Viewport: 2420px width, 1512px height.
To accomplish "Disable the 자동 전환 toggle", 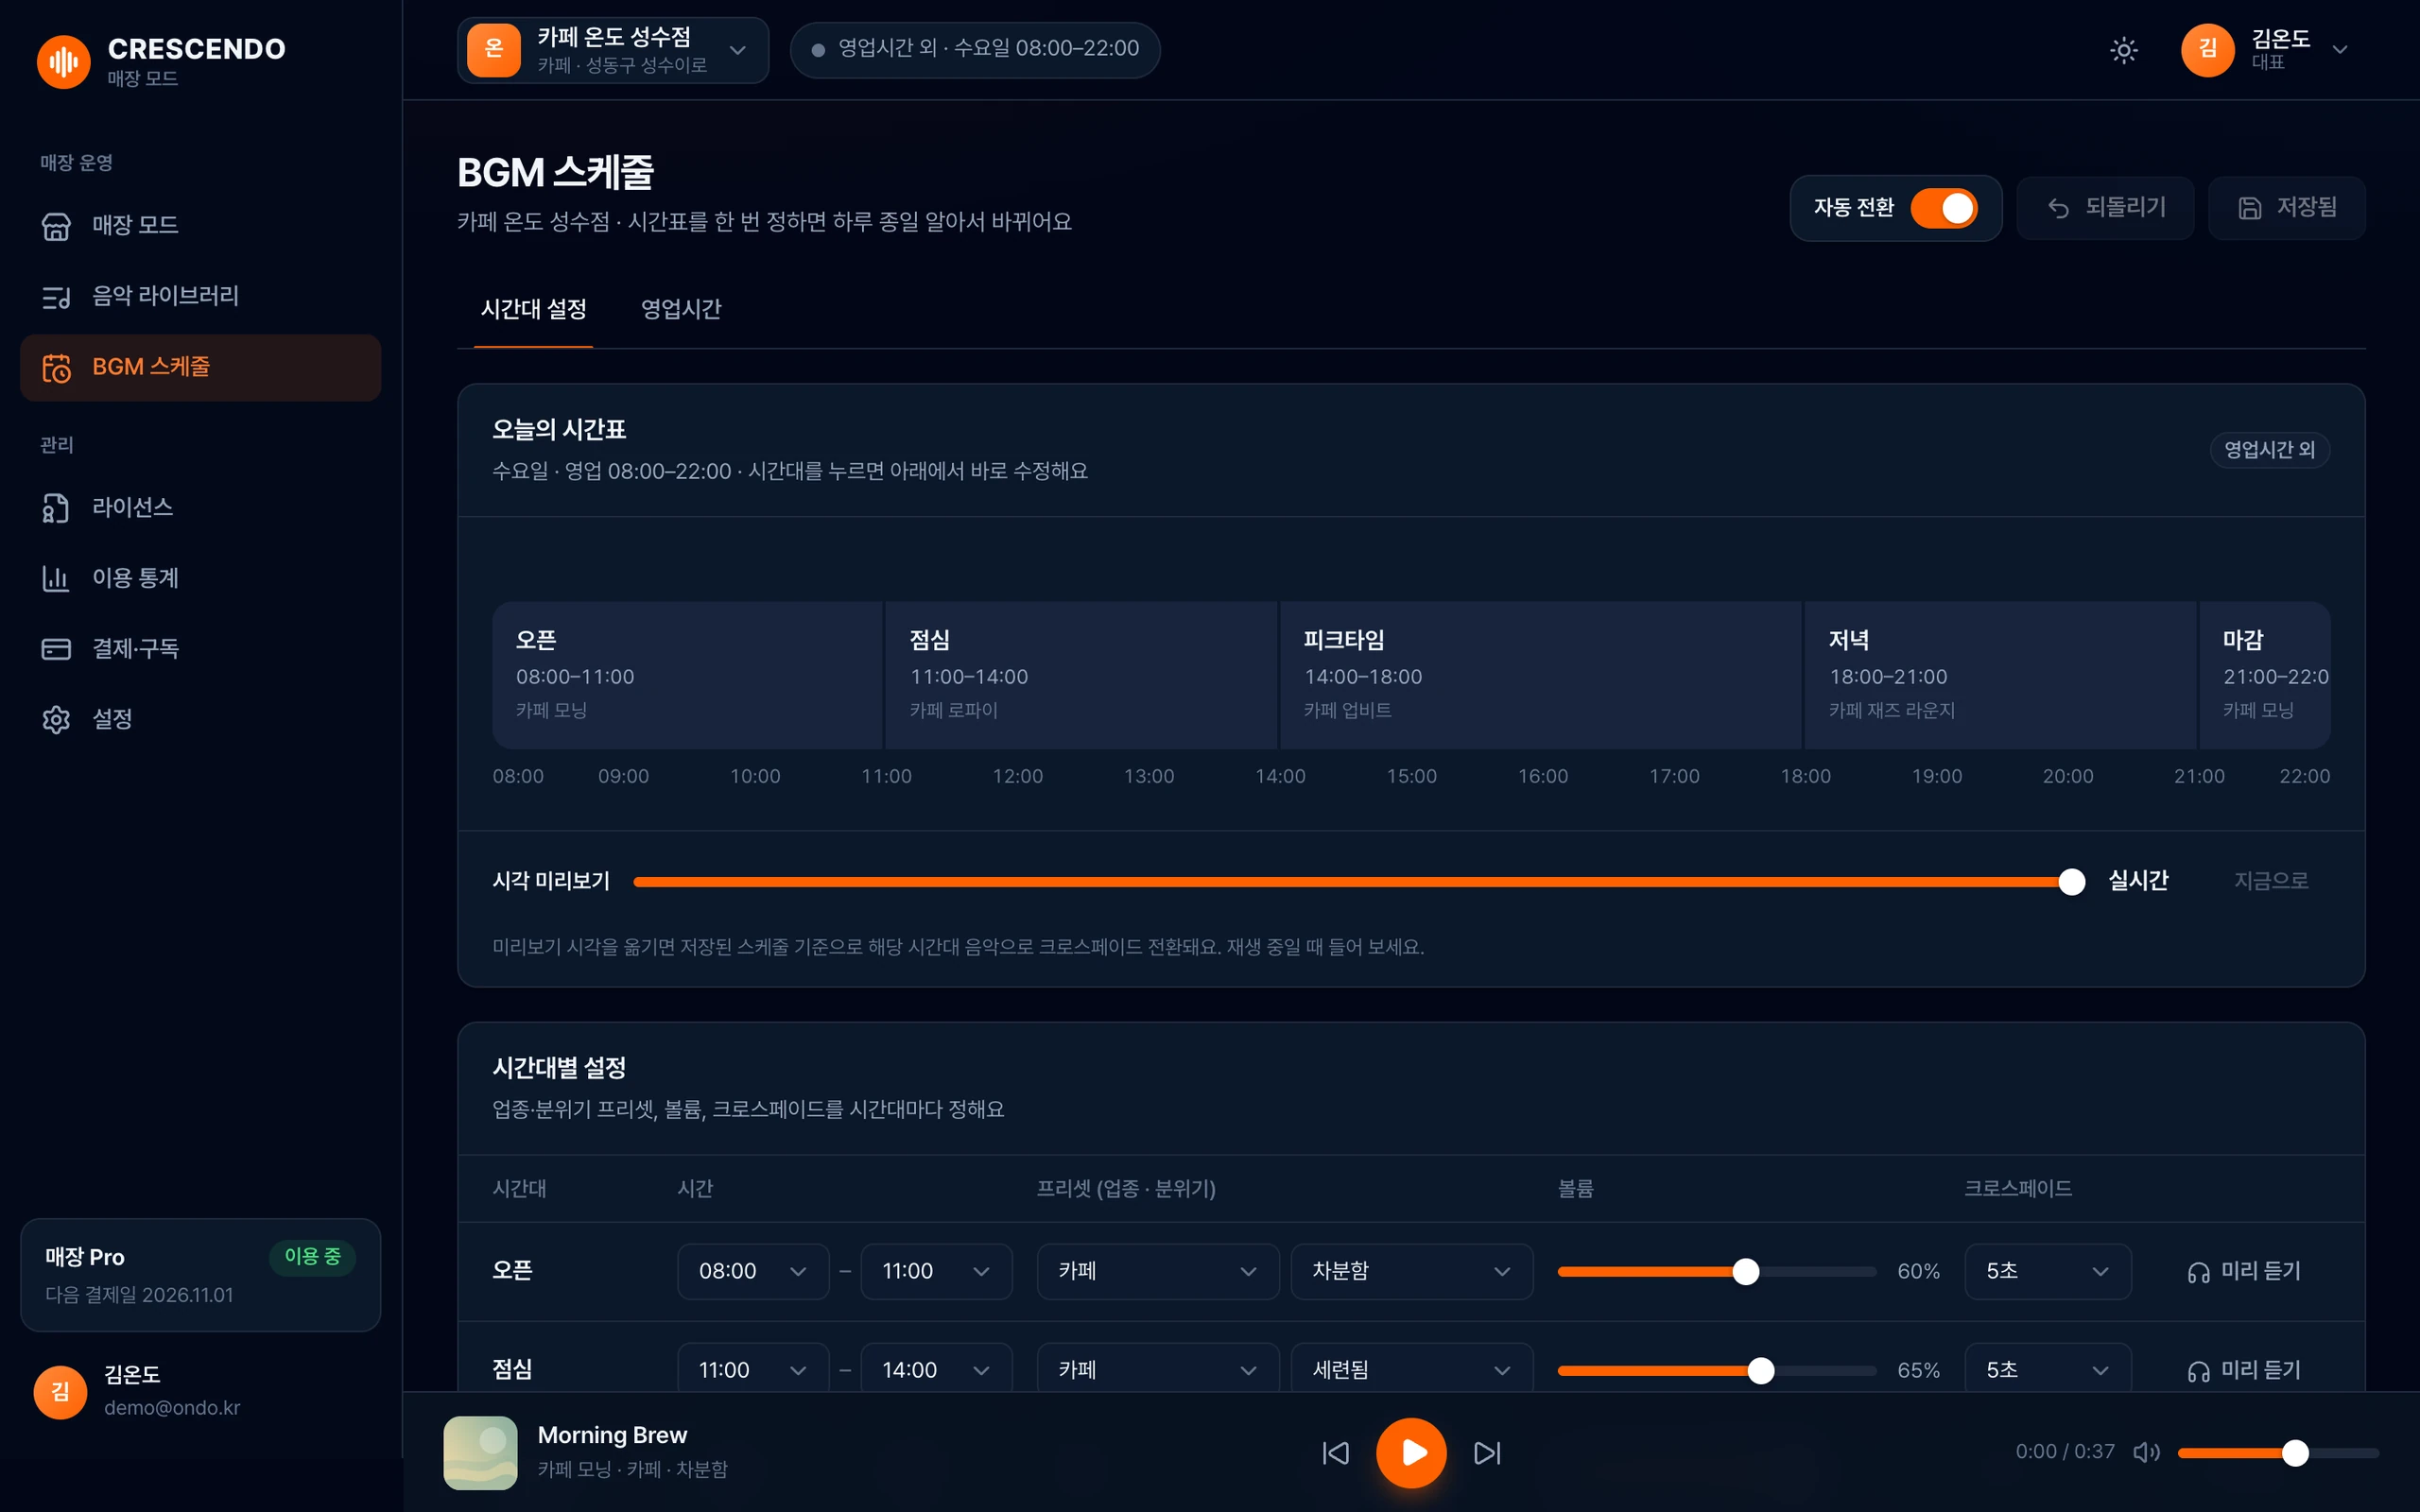I will click(x=1943, y=208).
